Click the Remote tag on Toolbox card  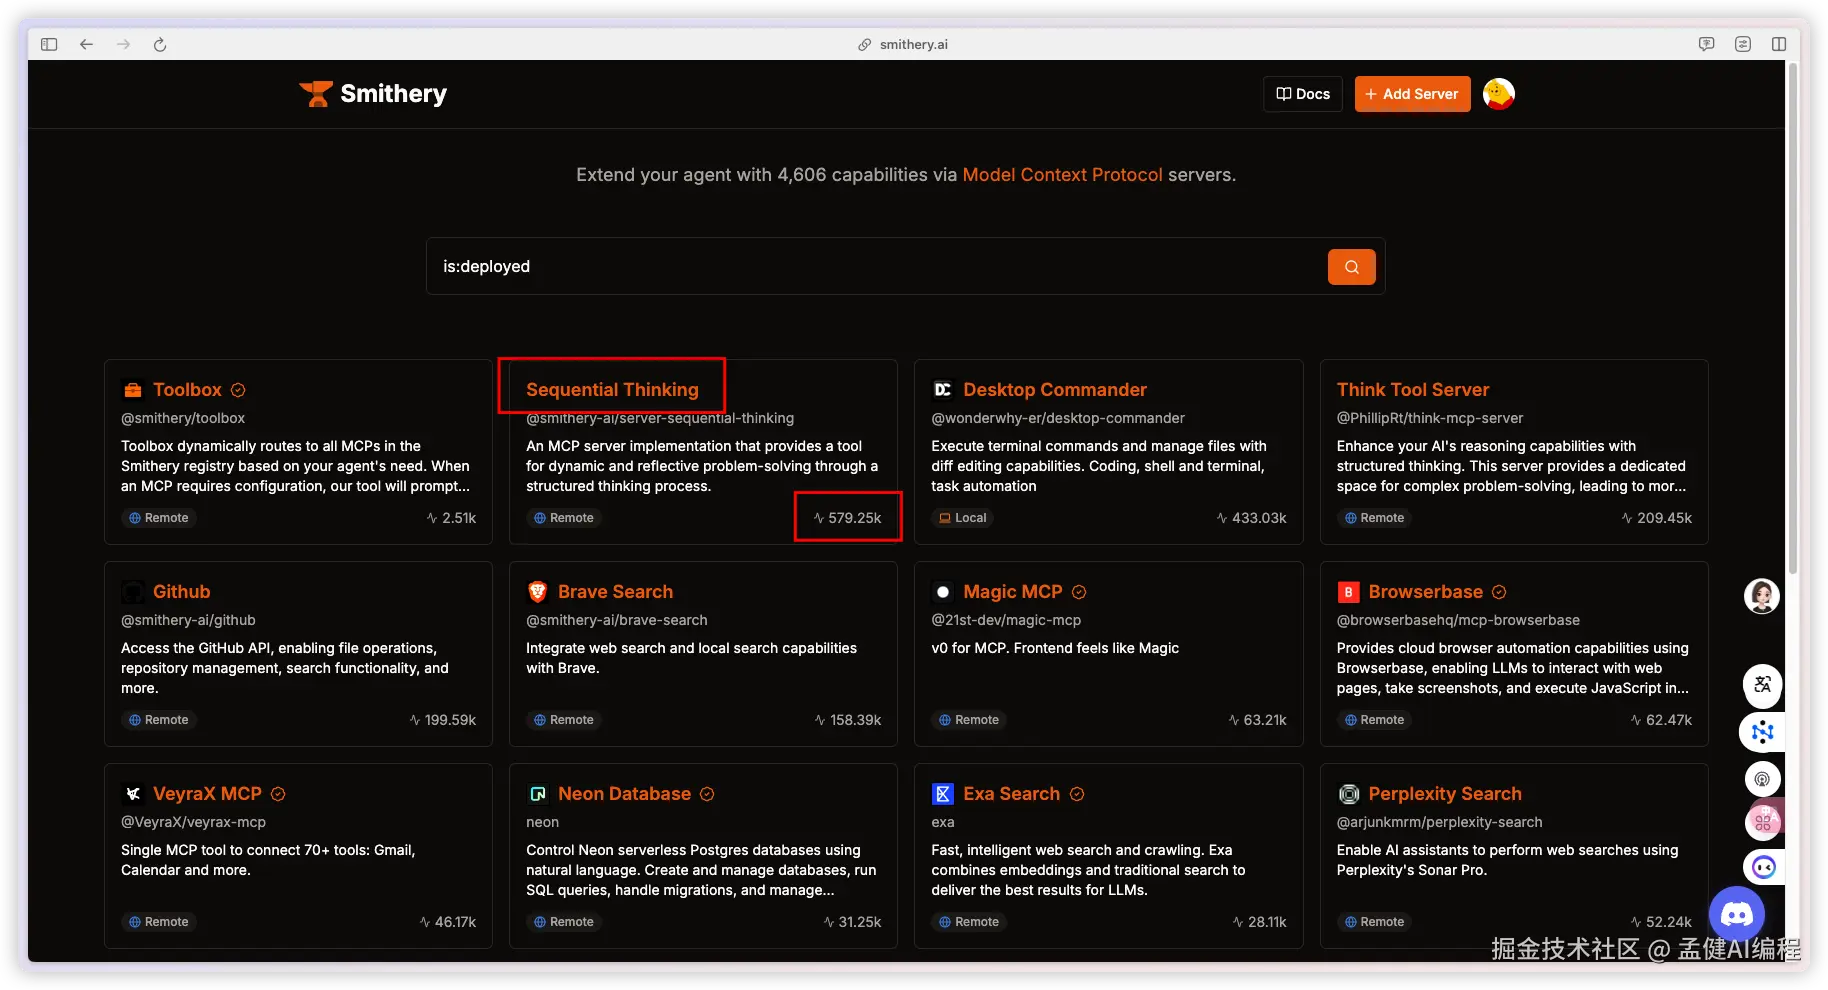158,518
